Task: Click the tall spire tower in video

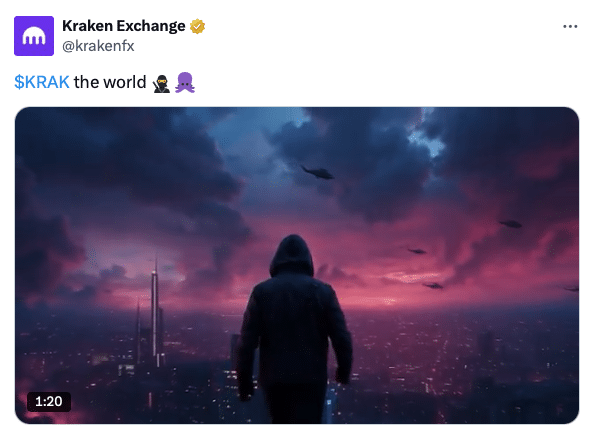Action: [155, 310]
